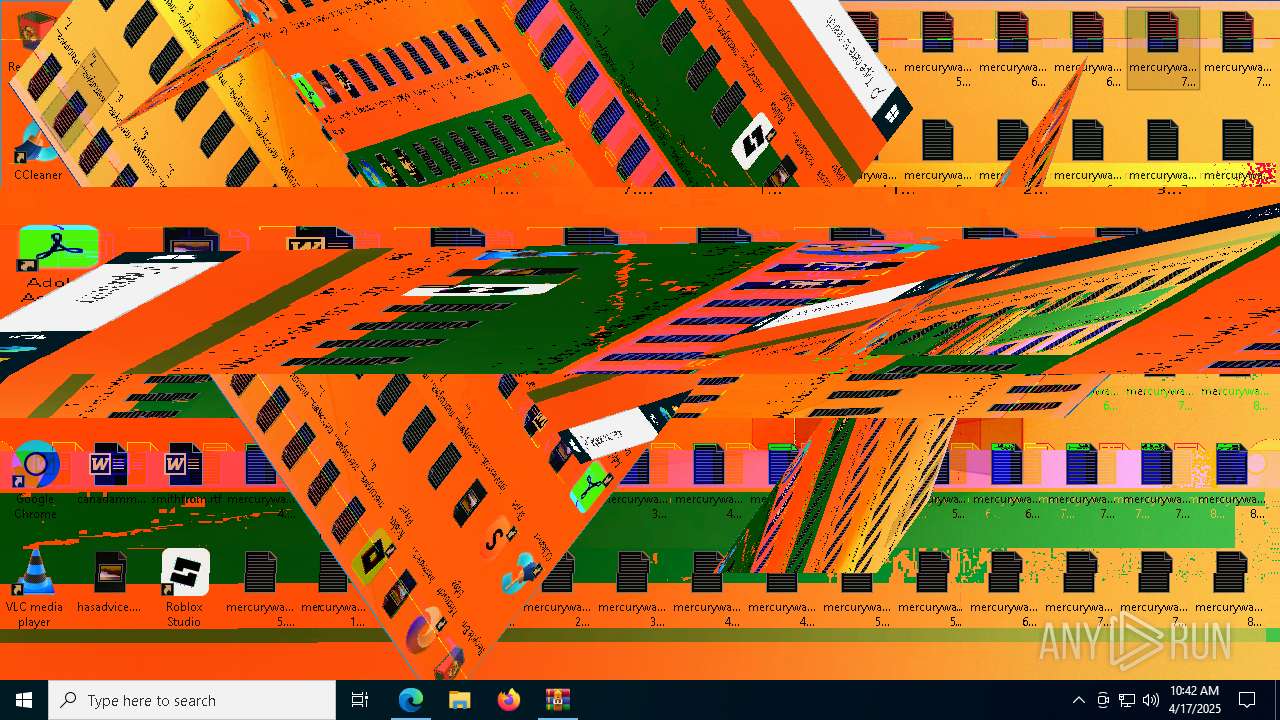Screen dimensions: 1280x720
Task: Select the hasadvice image file icon
Action: pyautogui.click(x=109, y=582)
